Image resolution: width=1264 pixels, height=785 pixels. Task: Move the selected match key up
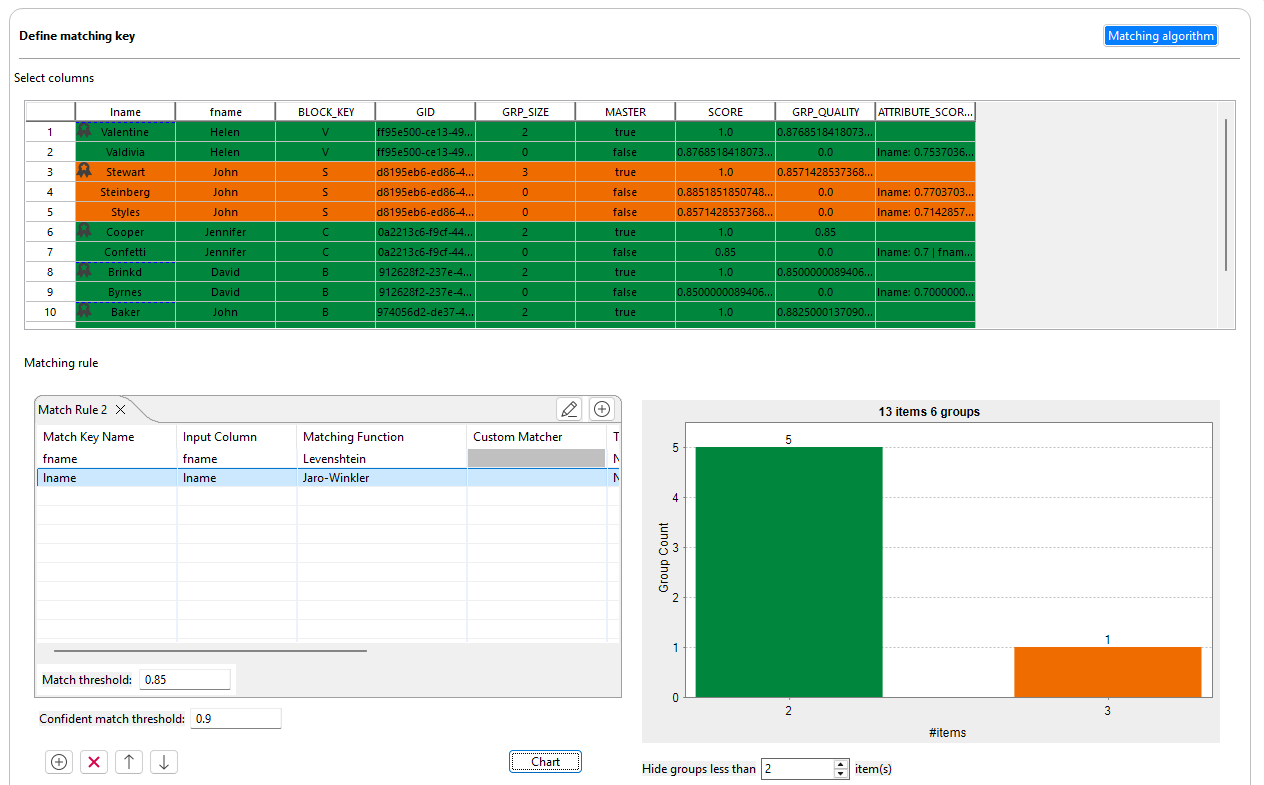pyautogui.click(x=129, y=762)
